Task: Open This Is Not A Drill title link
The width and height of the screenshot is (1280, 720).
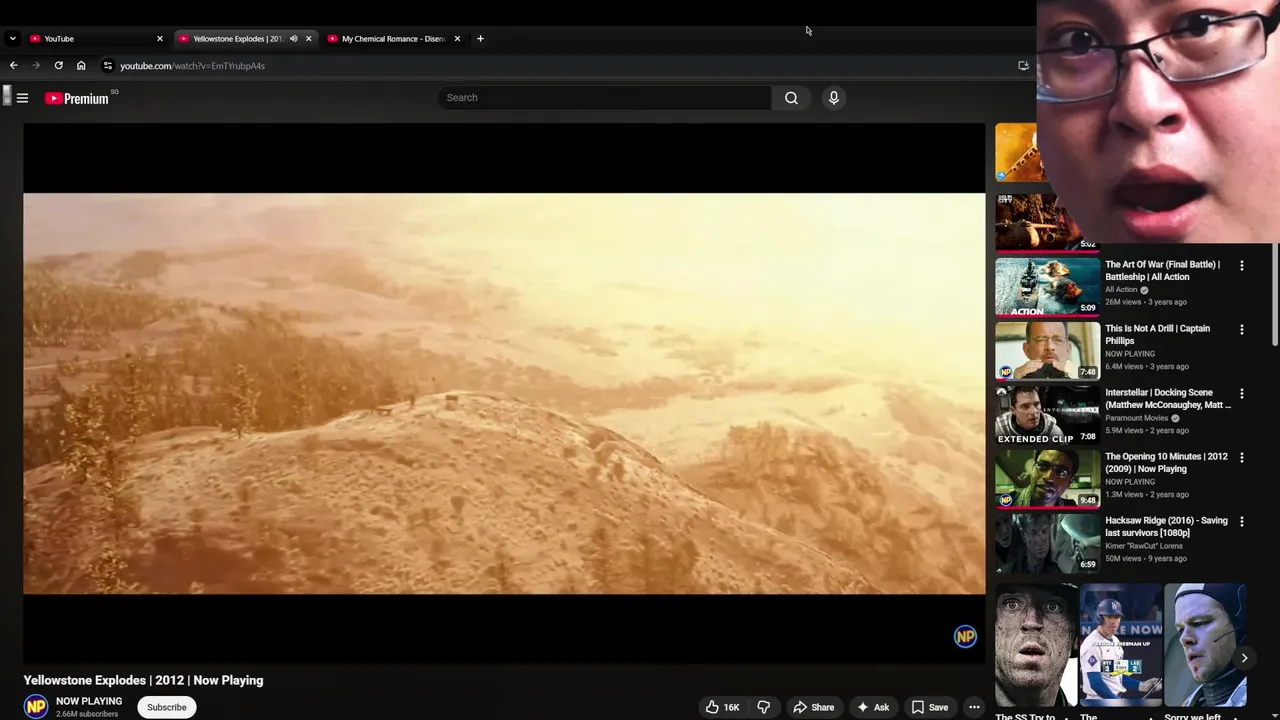Action: coord(1157,334)
